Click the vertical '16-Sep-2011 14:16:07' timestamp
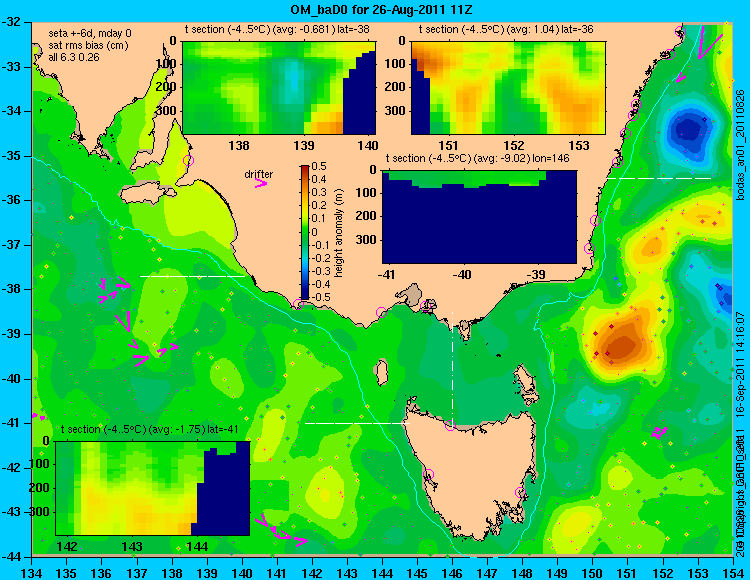 [x=739, y=366]
